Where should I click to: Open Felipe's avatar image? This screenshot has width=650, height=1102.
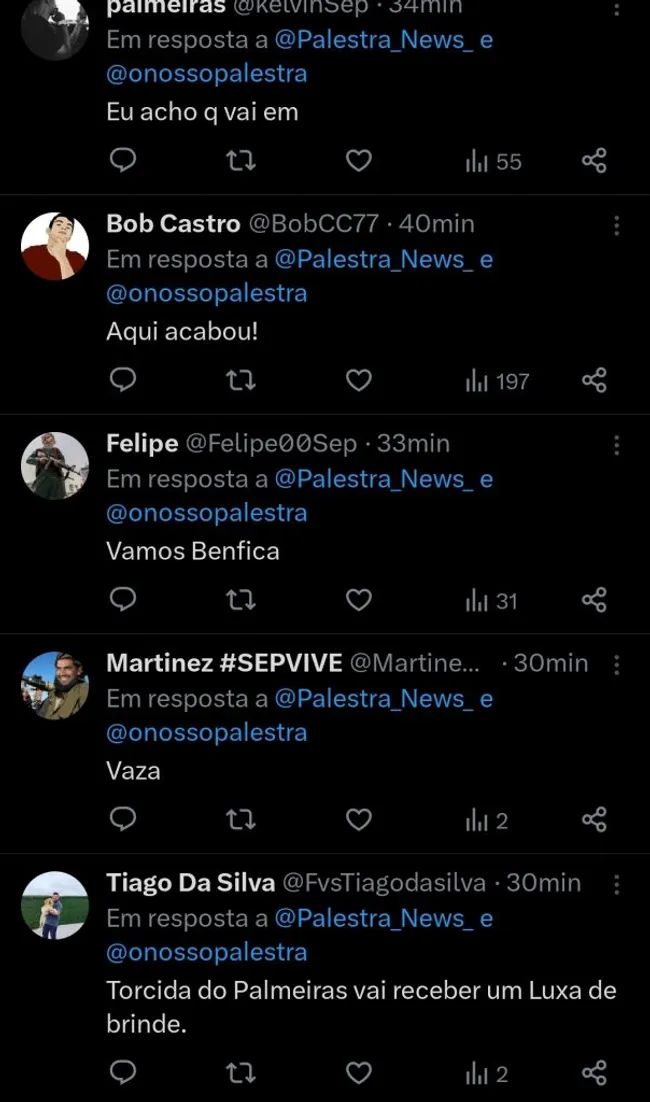click(x=55, y=465)
